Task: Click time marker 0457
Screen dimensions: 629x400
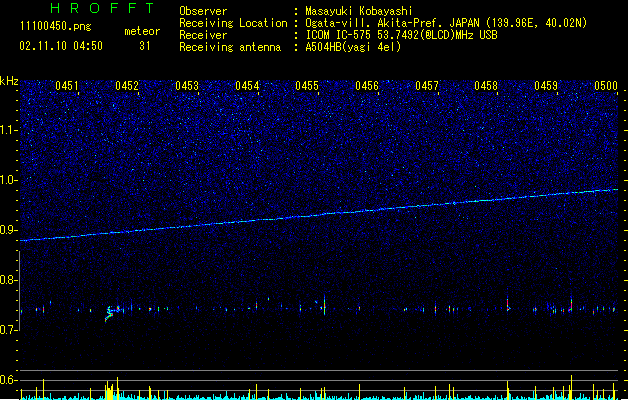Action: coord(427,86)
